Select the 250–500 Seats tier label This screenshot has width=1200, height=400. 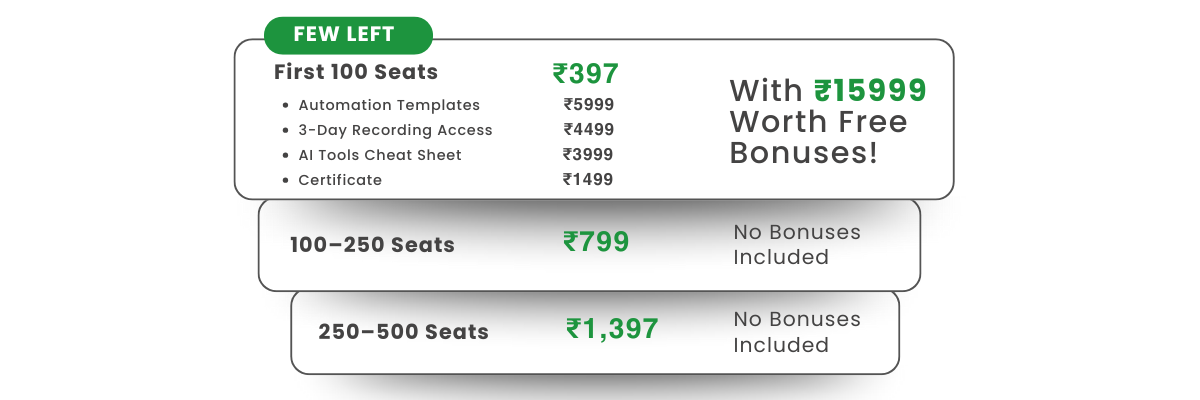point(403,332)
